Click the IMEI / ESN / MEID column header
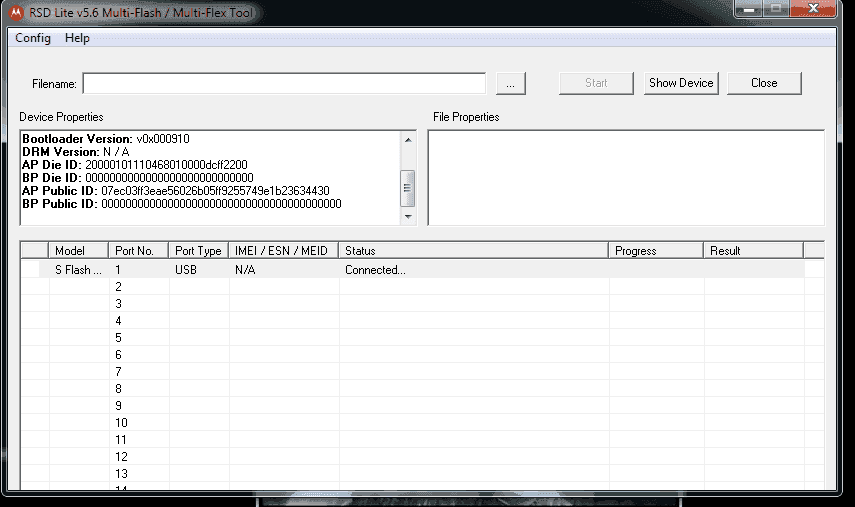The width and height of the screenshot is (855, 507). 284,251
